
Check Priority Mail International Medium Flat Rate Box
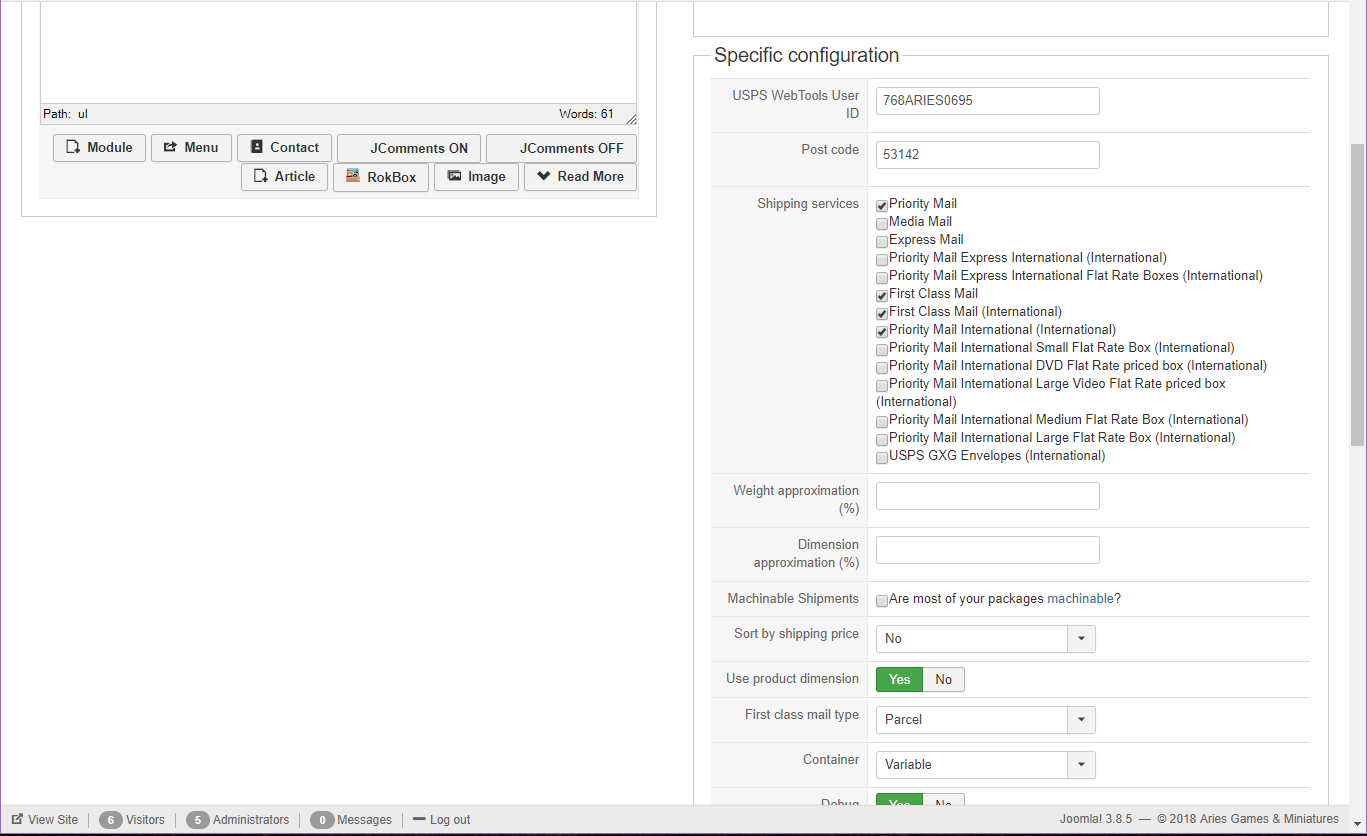point(882,421)
